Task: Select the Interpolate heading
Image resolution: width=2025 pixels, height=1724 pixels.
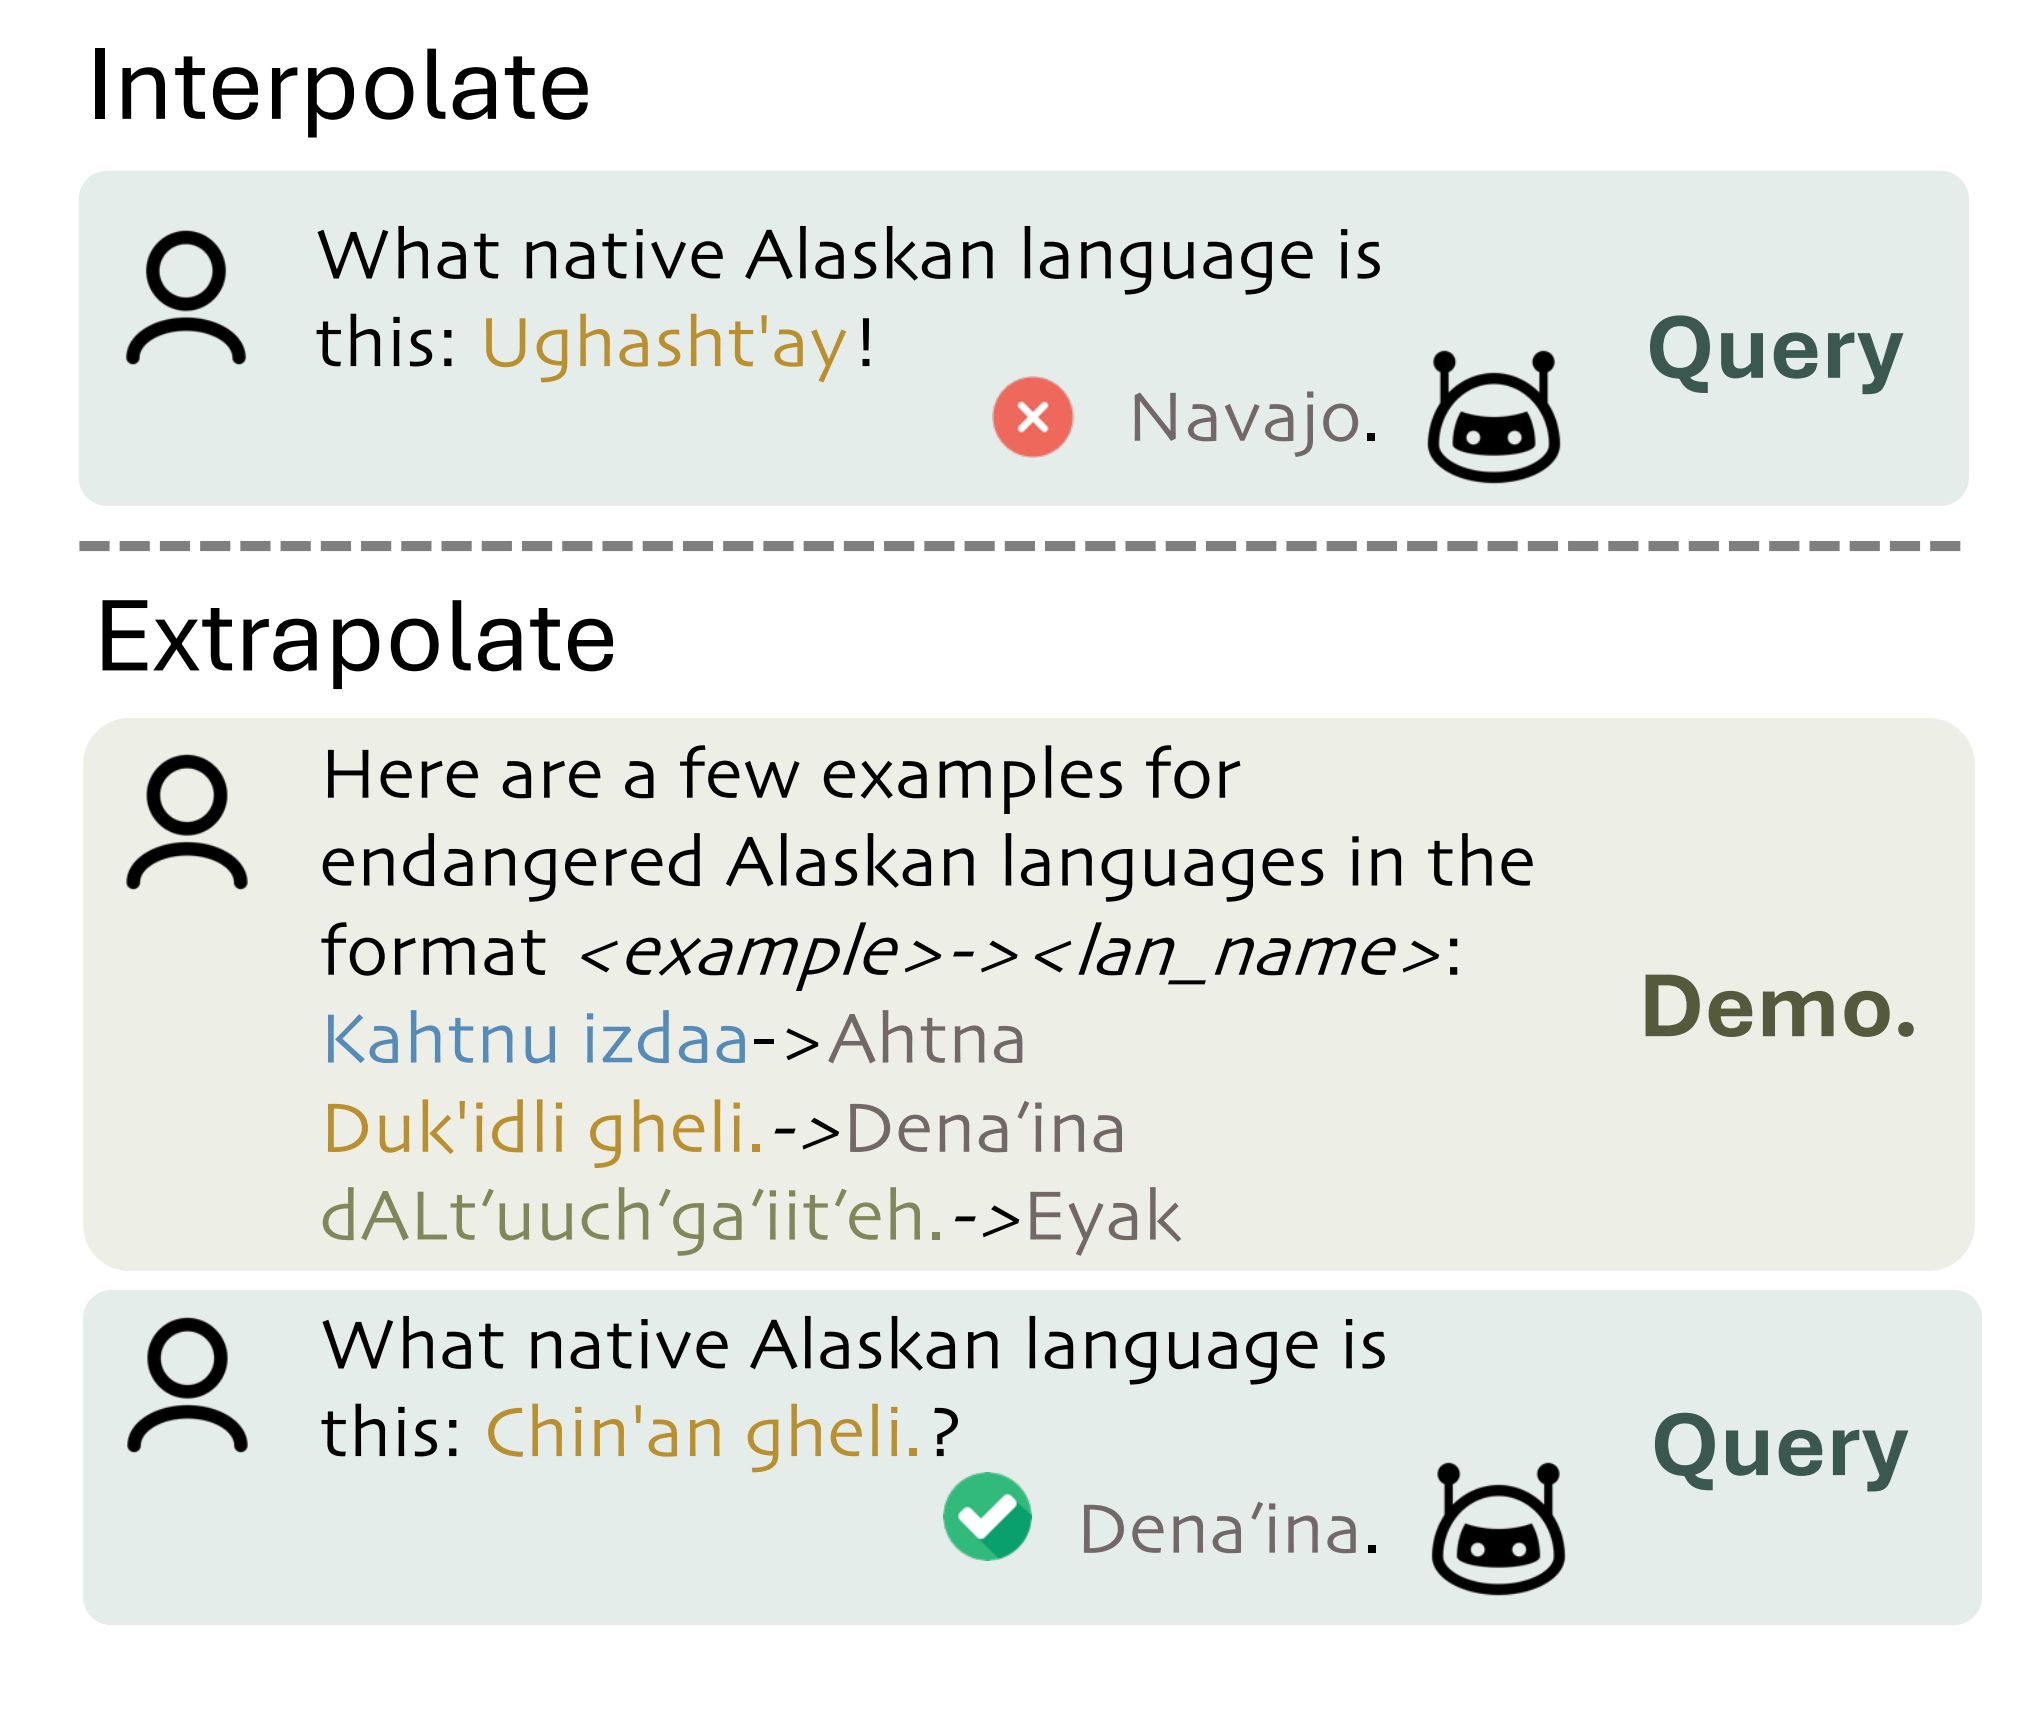Action: coord(340,88)
